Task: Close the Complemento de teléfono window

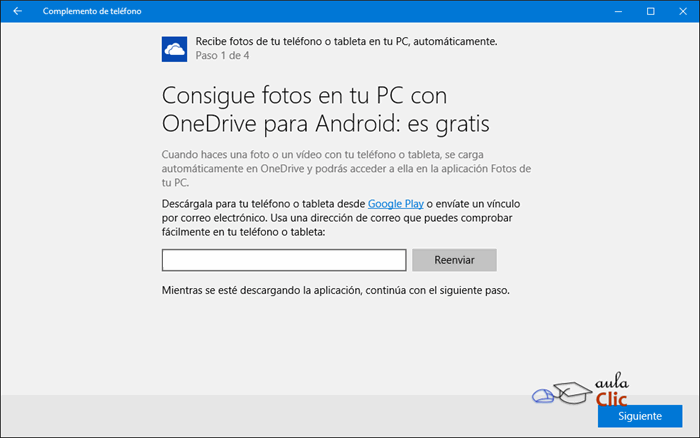Action: point(680,11)
